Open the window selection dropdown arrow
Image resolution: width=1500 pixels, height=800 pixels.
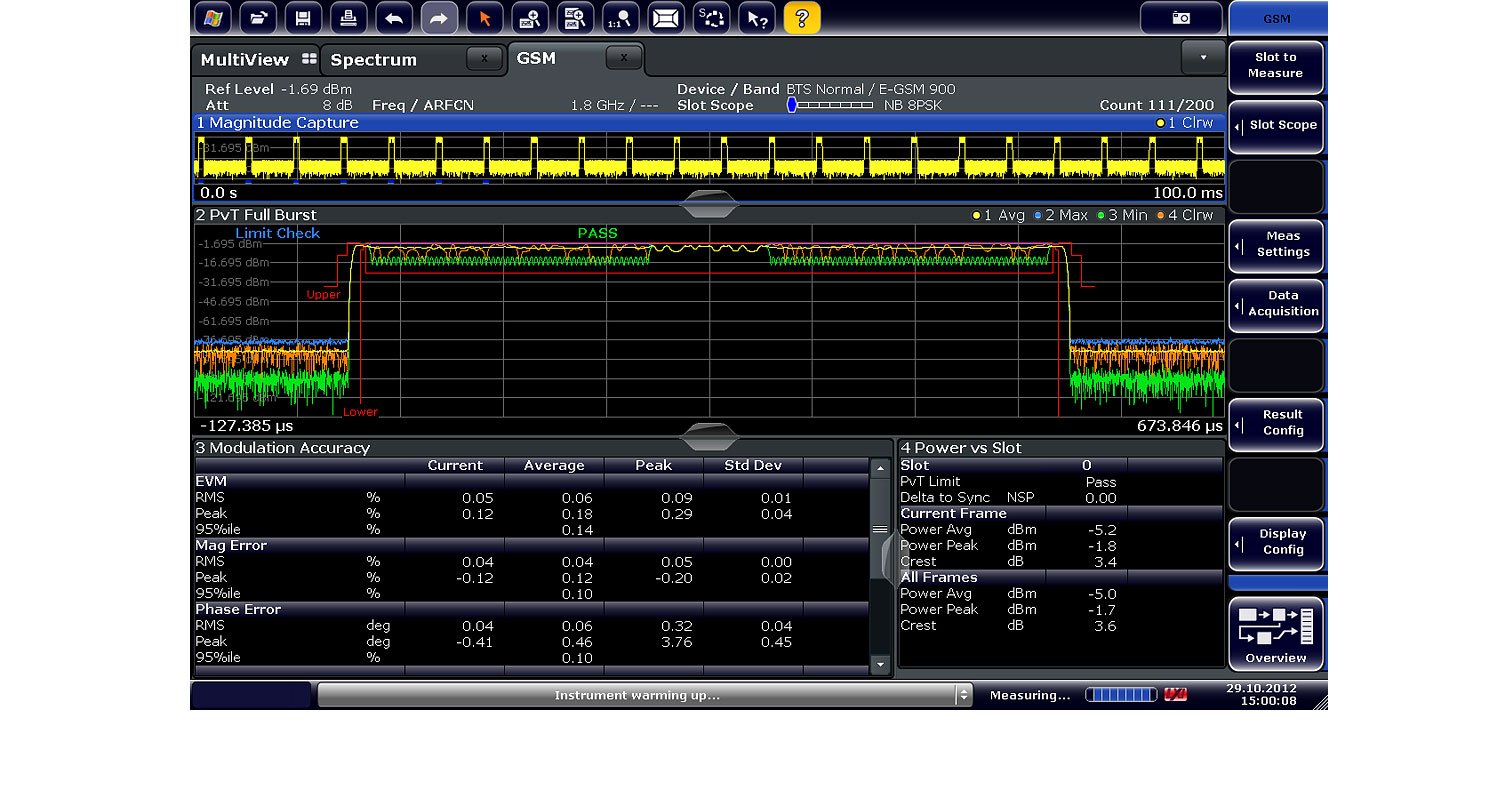click(x=1204, y=57)
